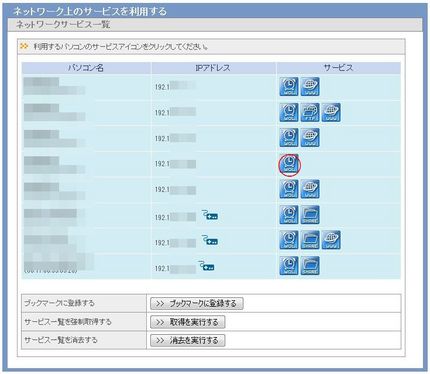Click the パソコン名 column header
This screenshot has height=374, width=430.
coord(86,68)
